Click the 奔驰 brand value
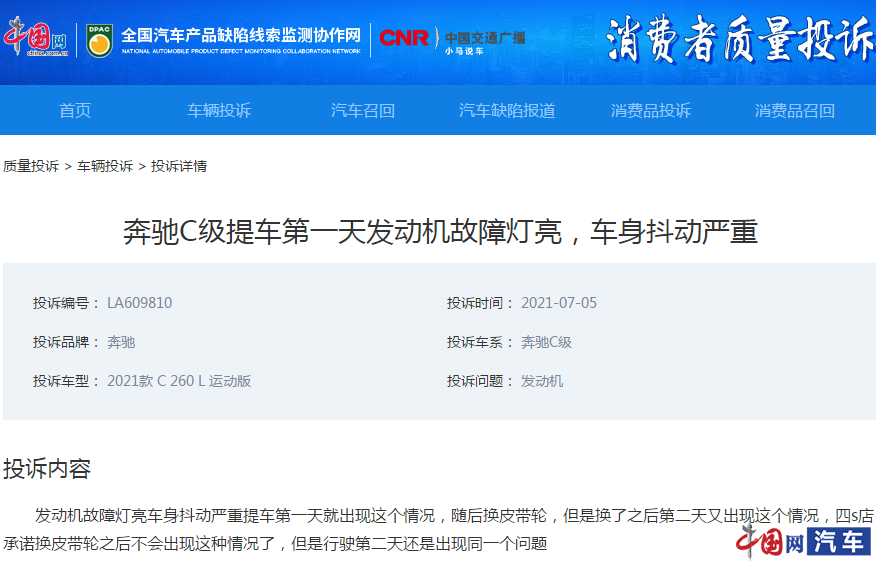This screenshot has height=569, width=876. pyautogui.click(x=121, y=342)
